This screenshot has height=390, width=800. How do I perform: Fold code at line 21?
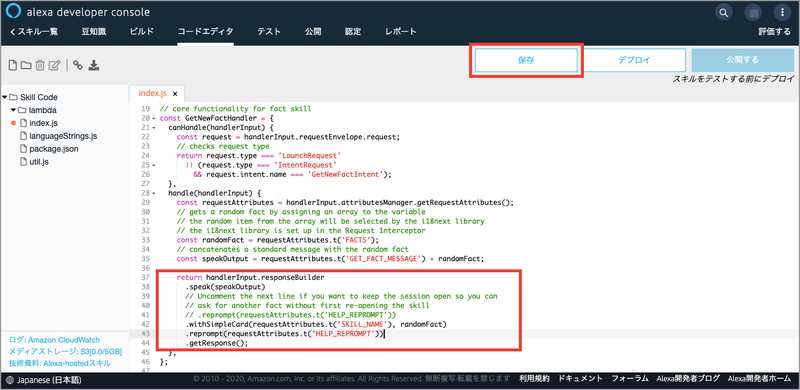point(154,127)
